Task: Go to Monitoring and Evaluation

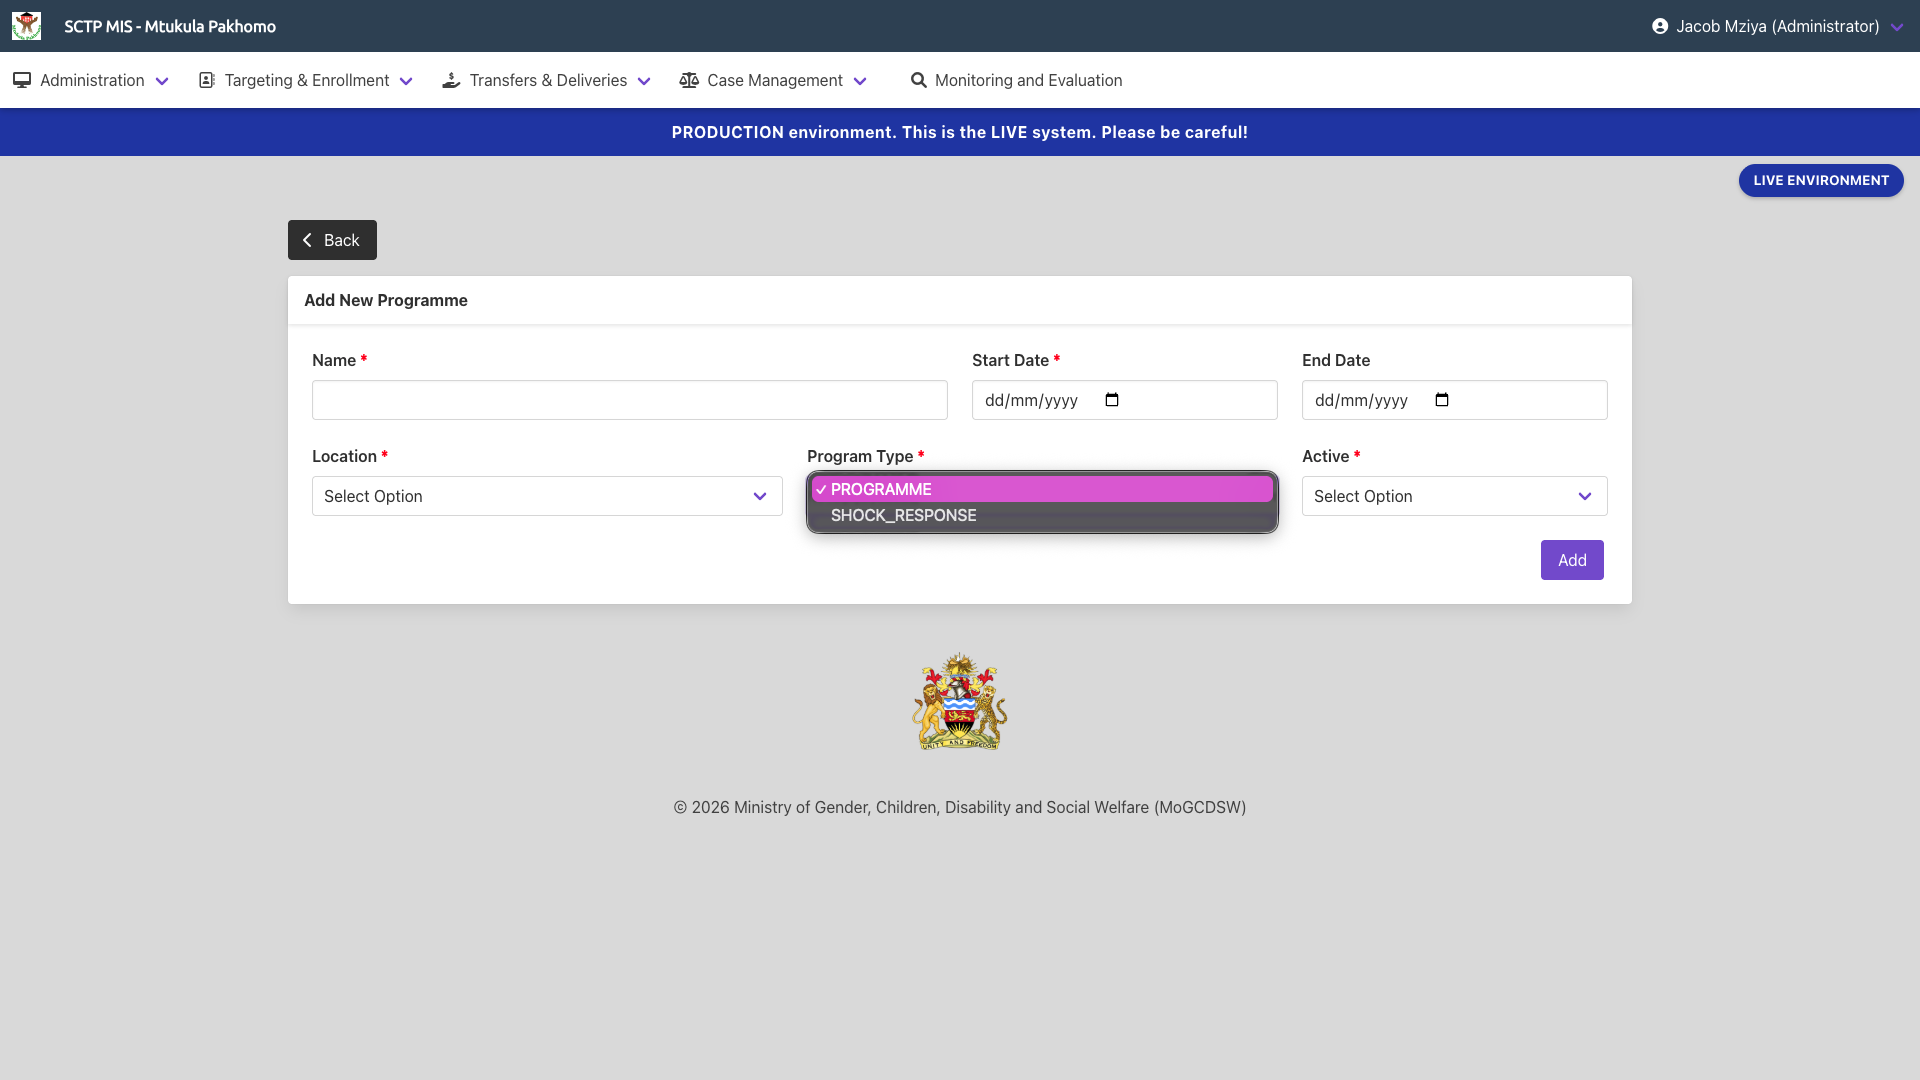Action: (1016, 80)
